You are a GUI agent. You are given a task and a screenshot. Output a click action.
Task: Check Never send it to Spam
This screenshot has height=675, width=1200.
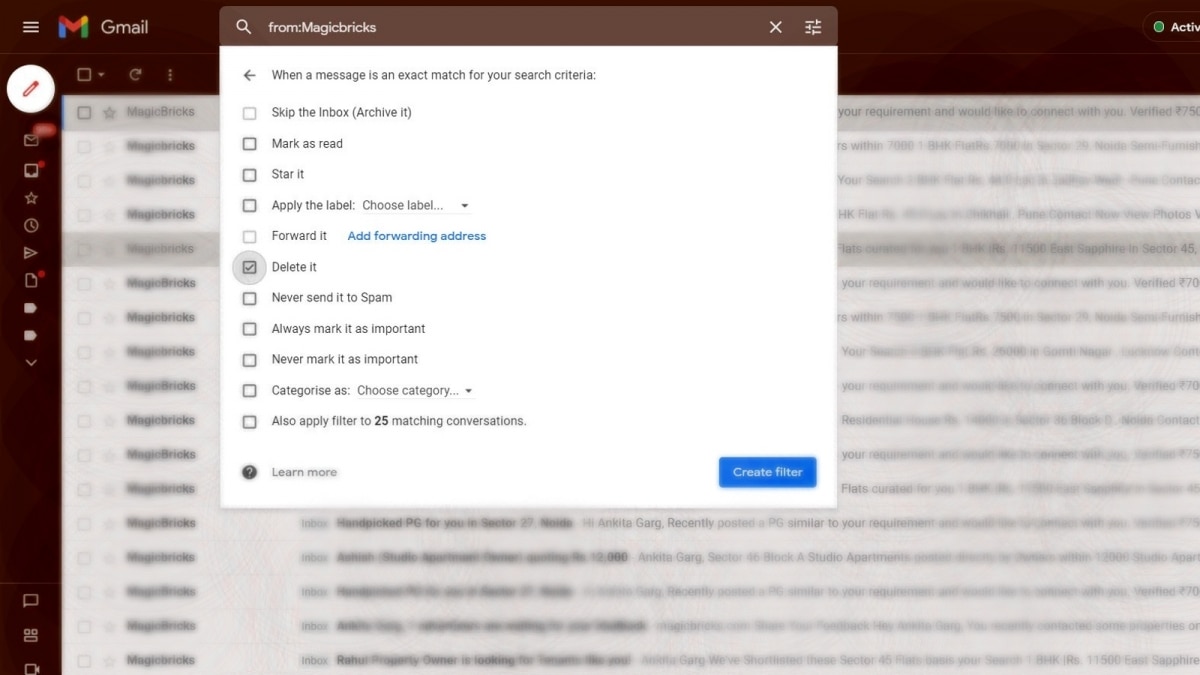click(x=250, y=298)
